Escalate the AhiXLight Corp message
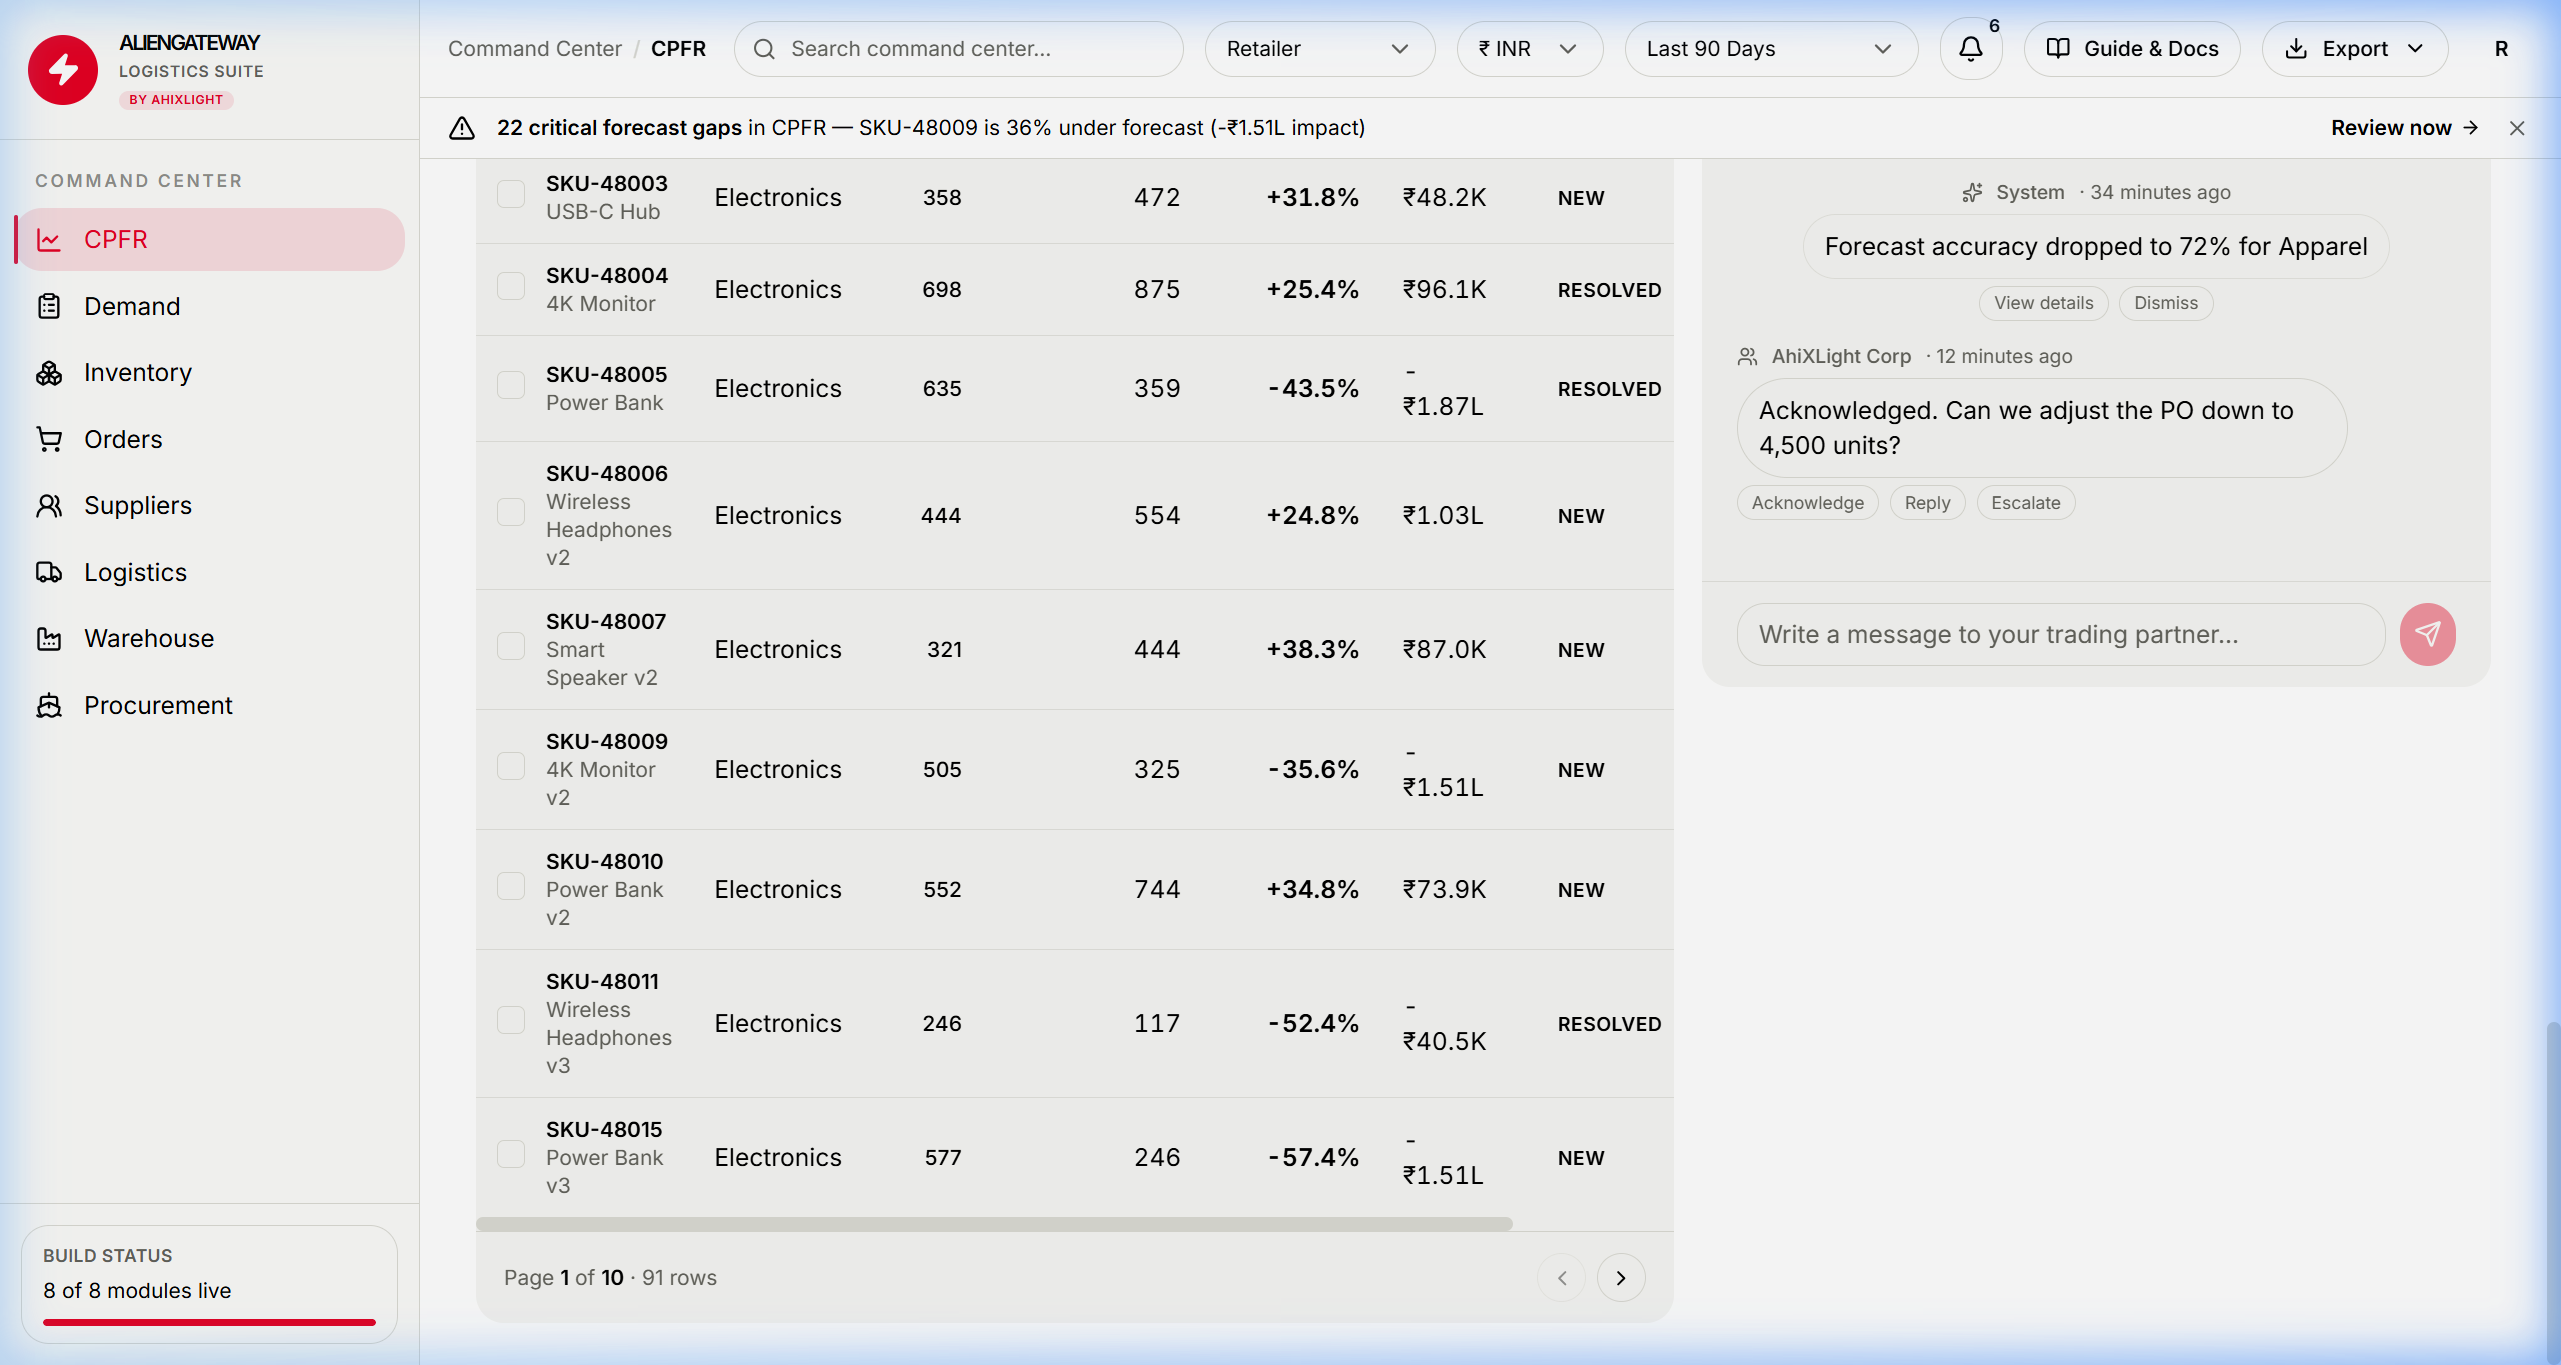This screenshot has width=2561, height=1365. pyautogui.click(x=2025, y=503)
